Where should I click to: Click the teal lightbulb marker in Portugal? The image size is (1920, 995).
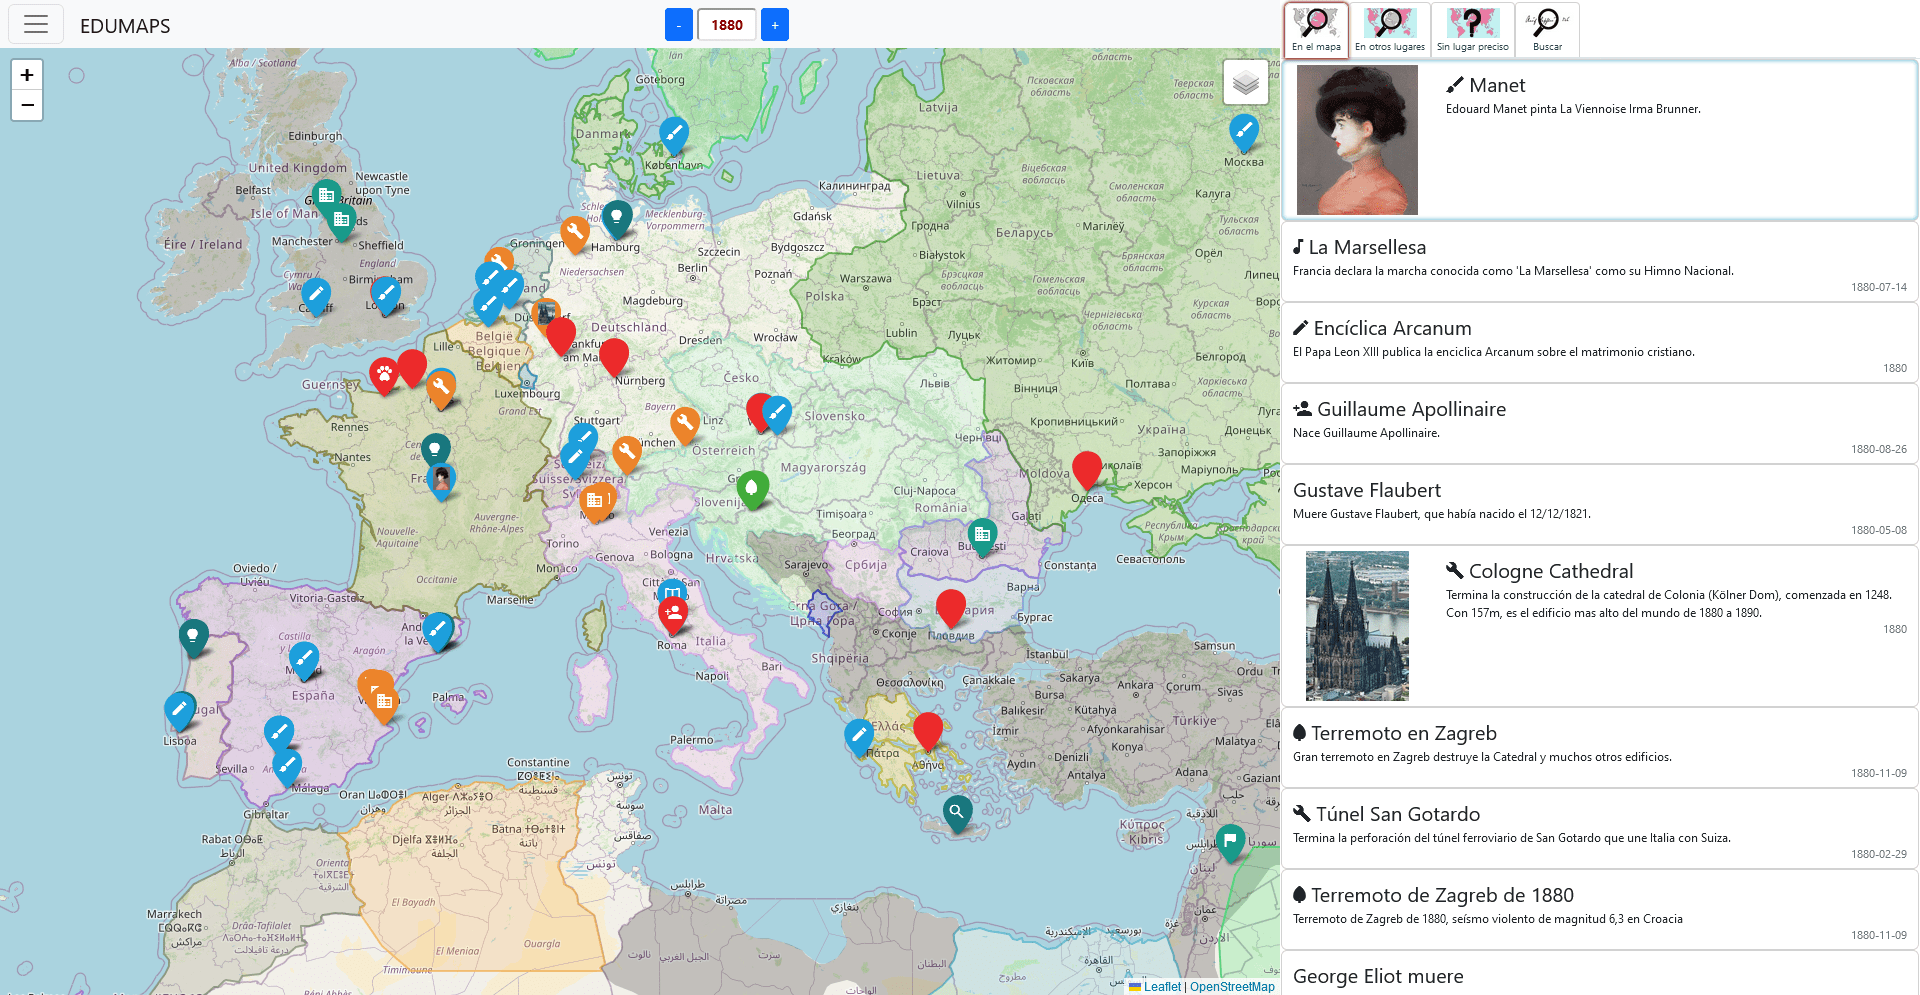(192, 634)
